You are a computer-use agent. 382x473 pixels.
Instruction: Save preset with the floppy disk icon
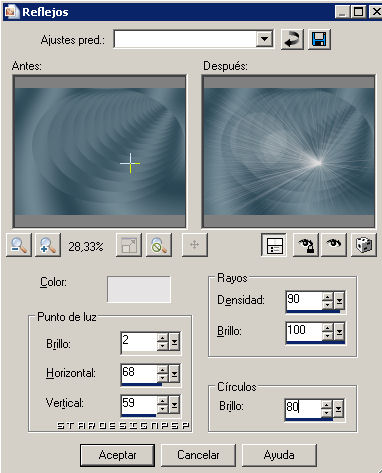pos(319,39)
